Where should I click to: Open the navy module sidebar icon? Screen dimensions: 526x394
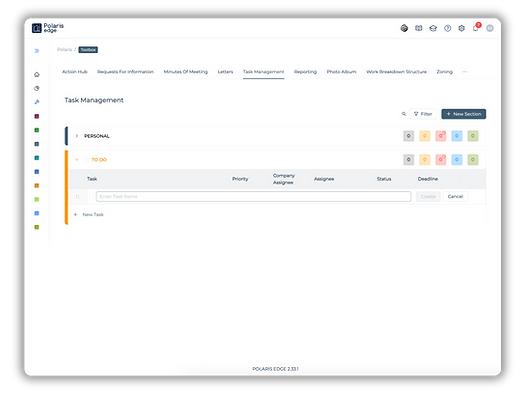pos(37,144)
